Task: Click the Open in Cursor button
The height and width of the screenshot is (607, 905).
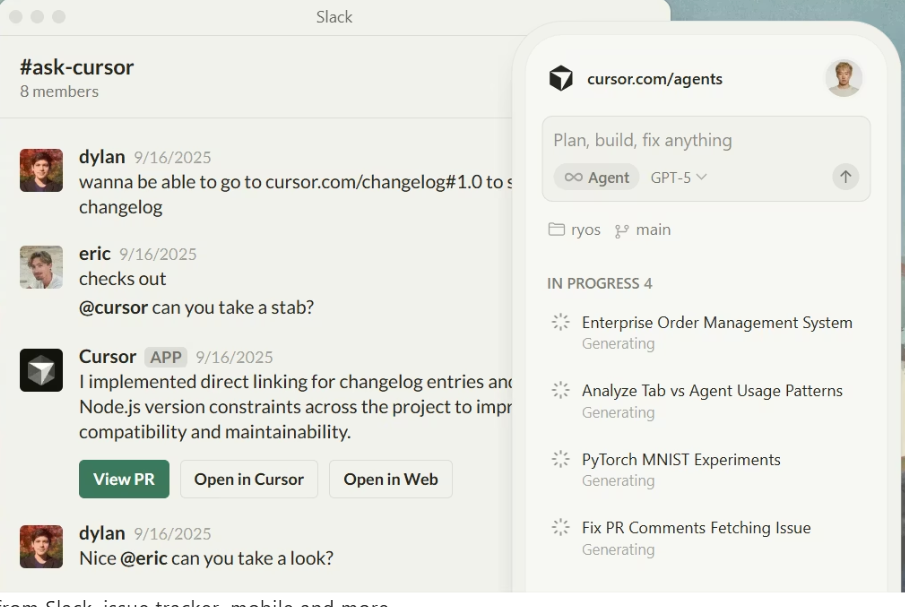Action: coord(249,479)
